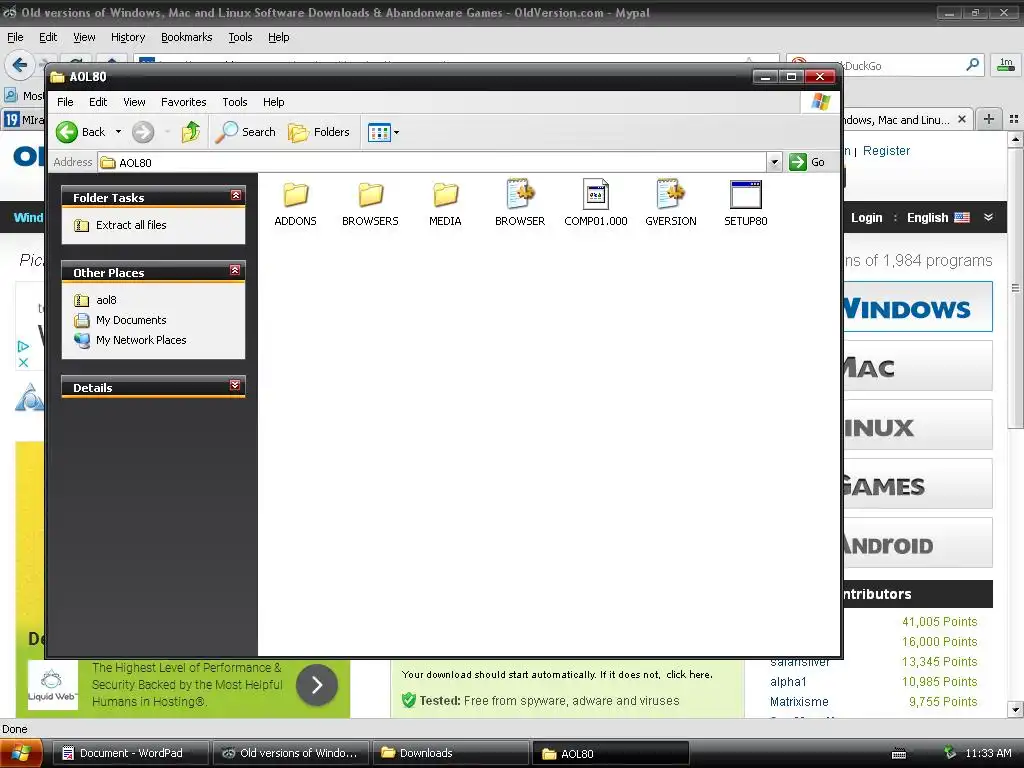This screenshot has width=1024, height=768.
Task: Click the 11:33 AM clock in the tray
Action: [x=988, y=753]
